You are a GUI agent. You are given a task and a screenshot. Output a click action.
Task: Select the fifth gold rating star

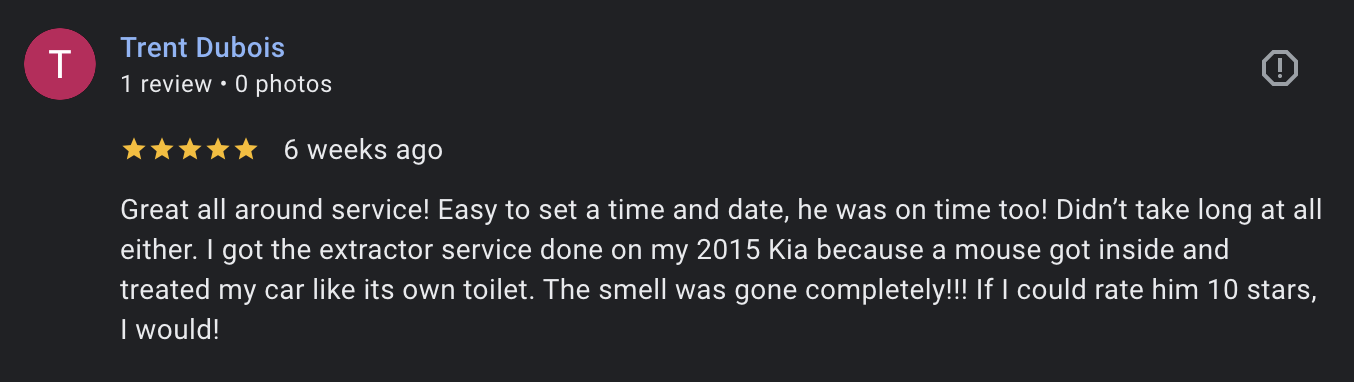tap(245, 150)
